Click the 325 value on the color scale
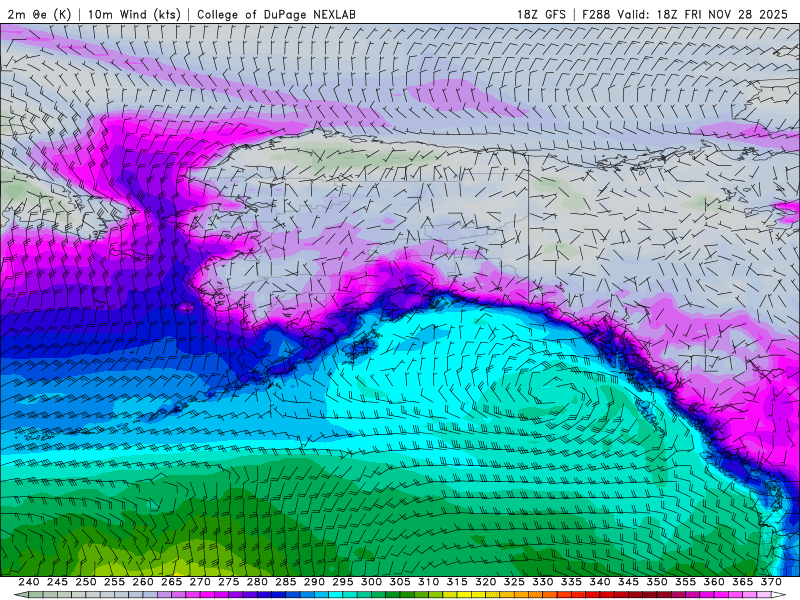Image resolution: width=800 pixels, height=600 pixels. coord(514,582)
